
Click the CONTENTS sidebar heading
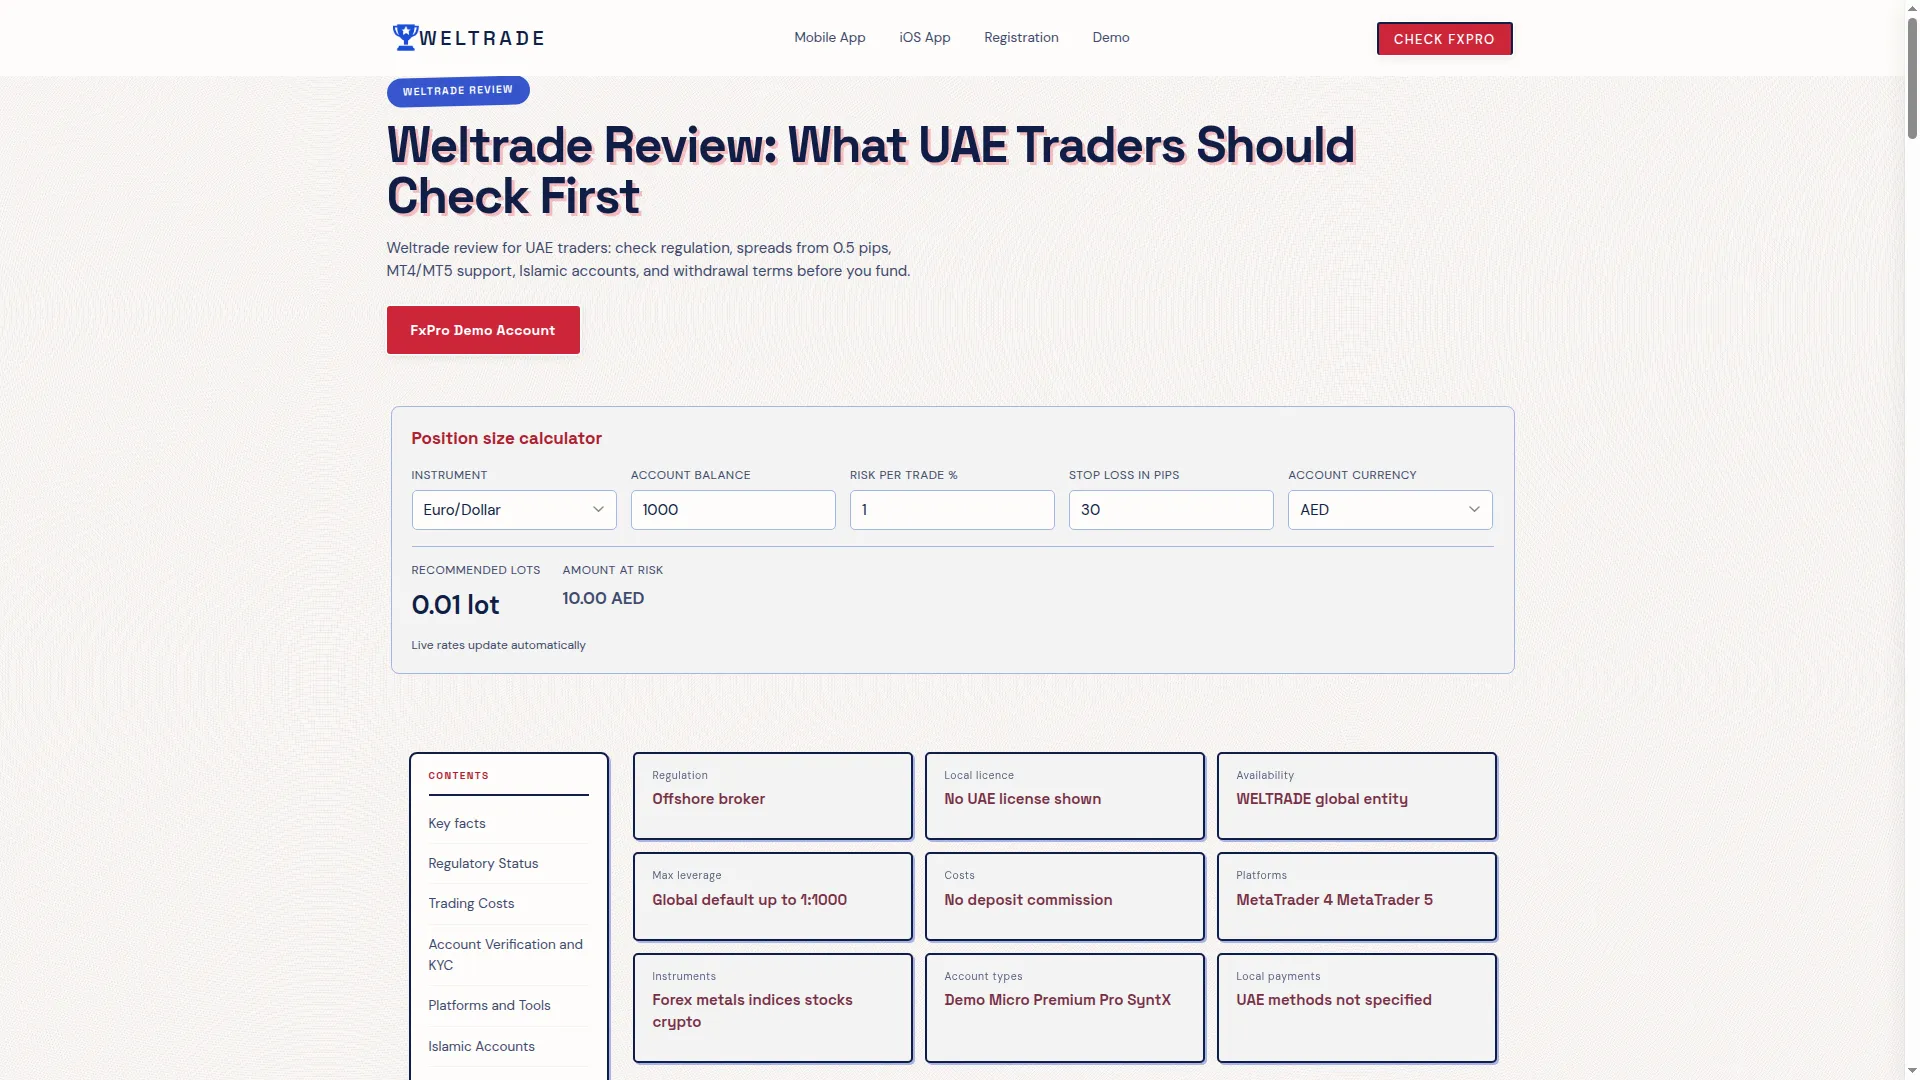coord(458,776)
